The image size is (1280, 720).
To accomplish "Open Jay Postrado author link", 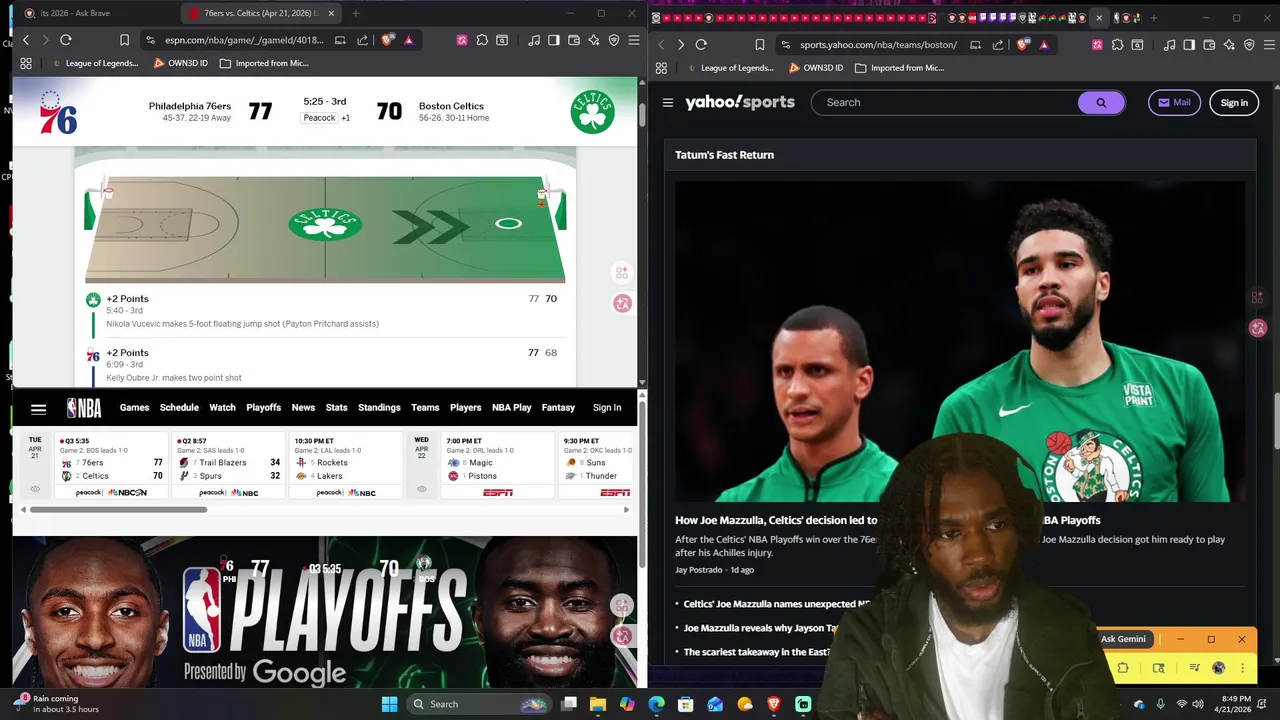I will click(698, 570).
